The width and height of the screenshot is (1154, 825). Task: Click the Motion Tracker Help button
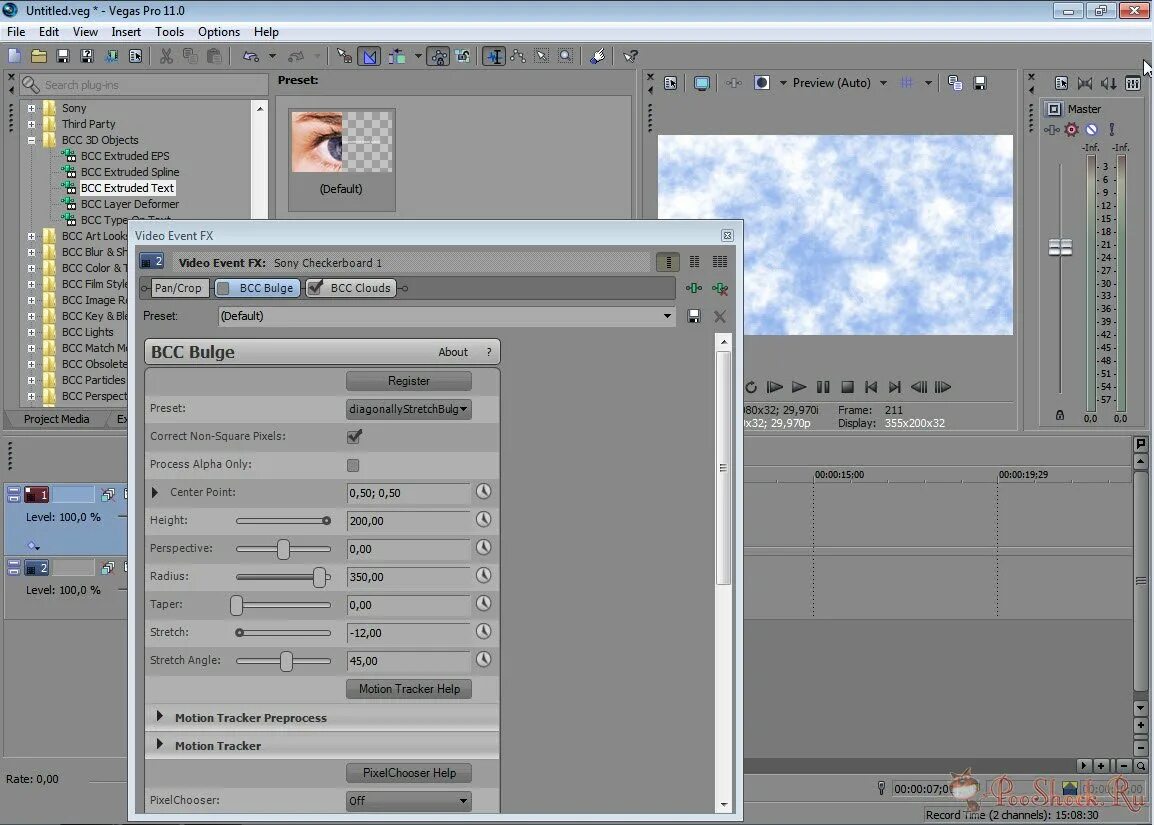408,688
